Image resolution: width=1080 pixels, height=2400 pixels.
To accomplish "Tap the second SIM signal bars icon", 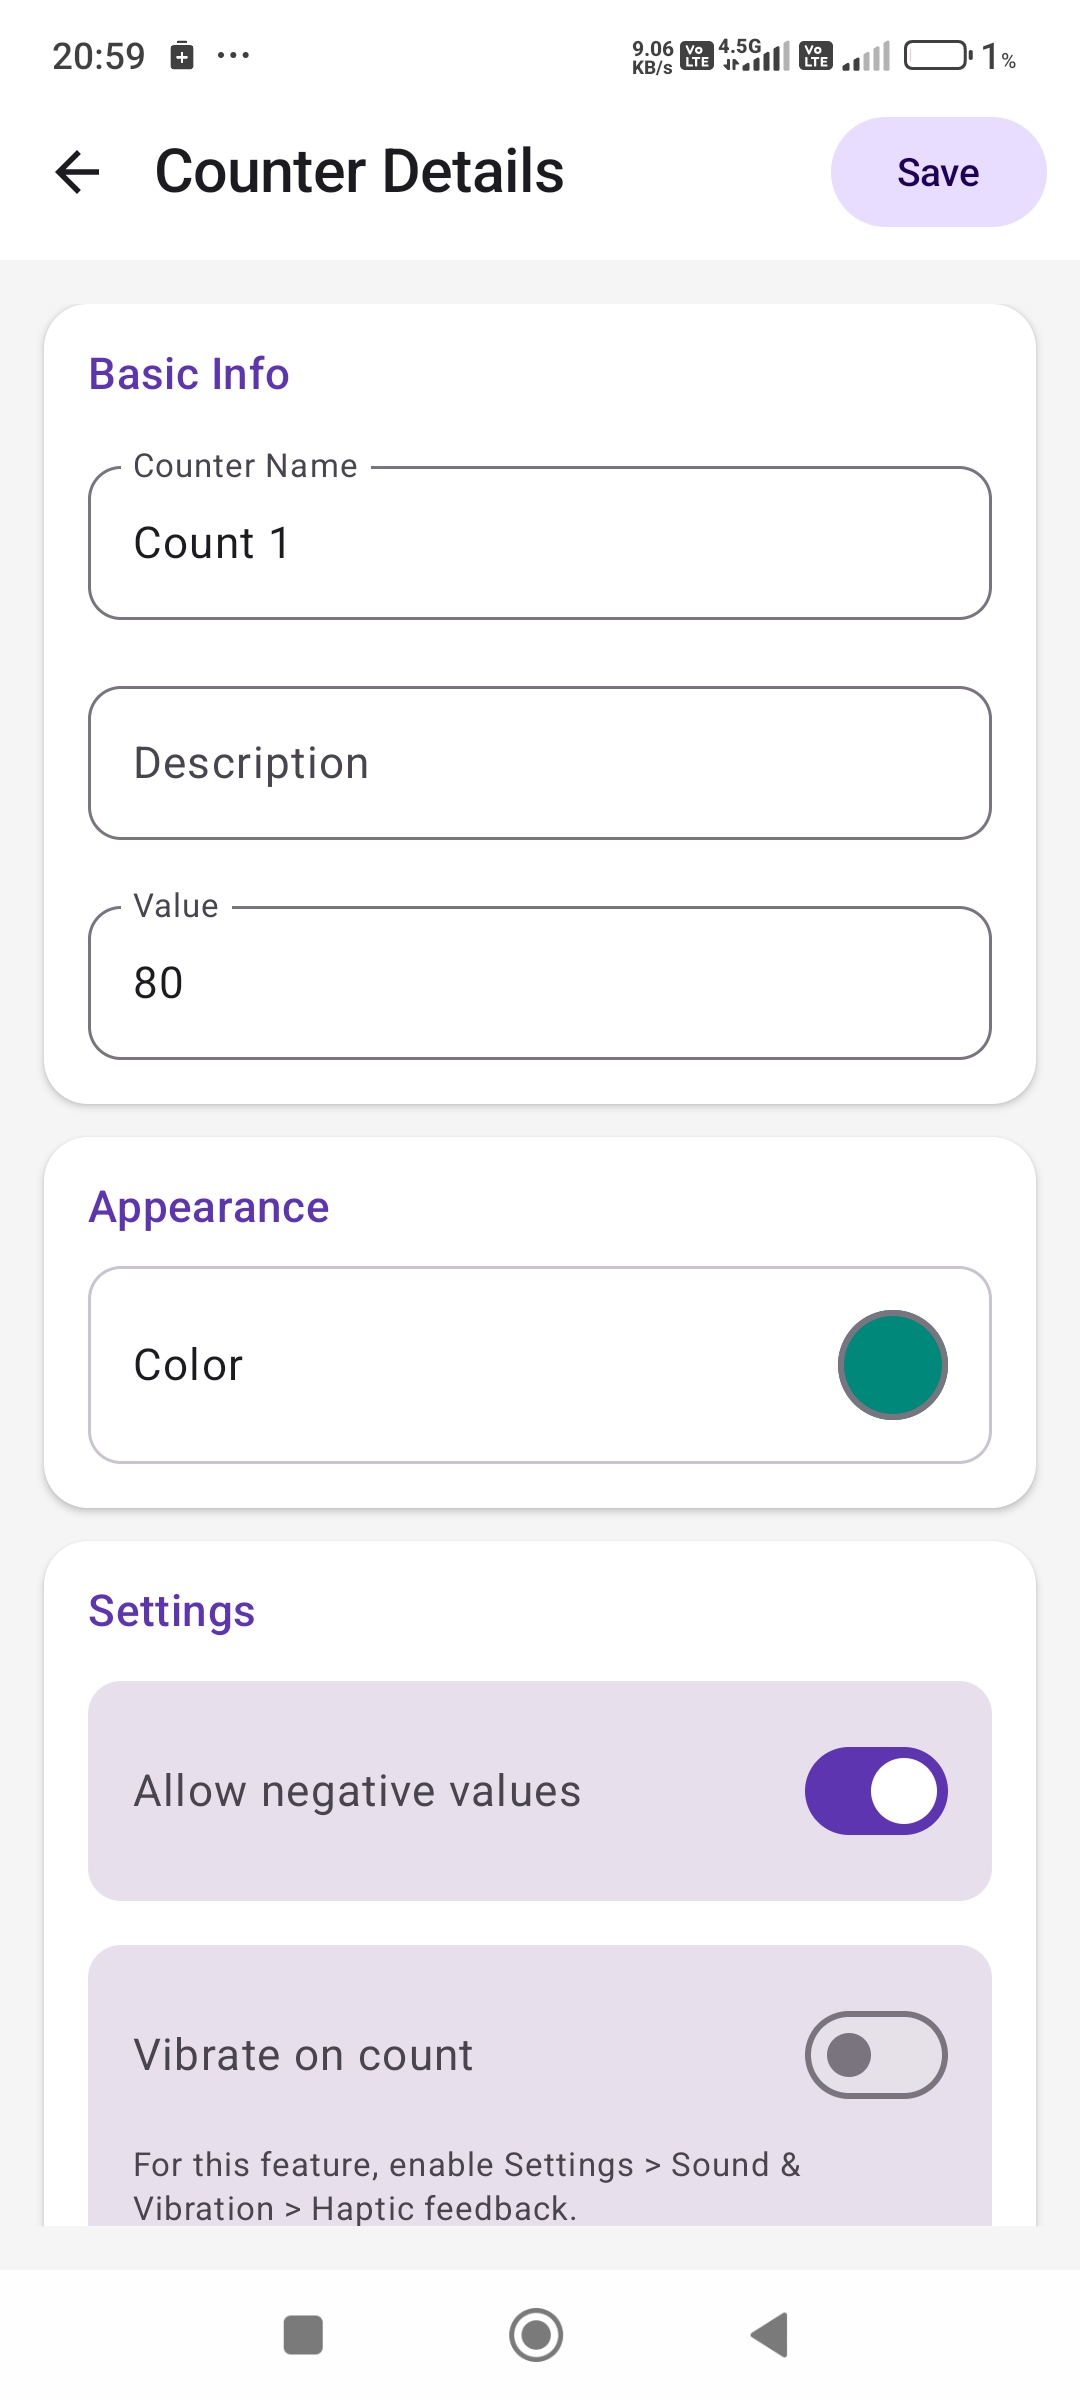I will (866, 57).
